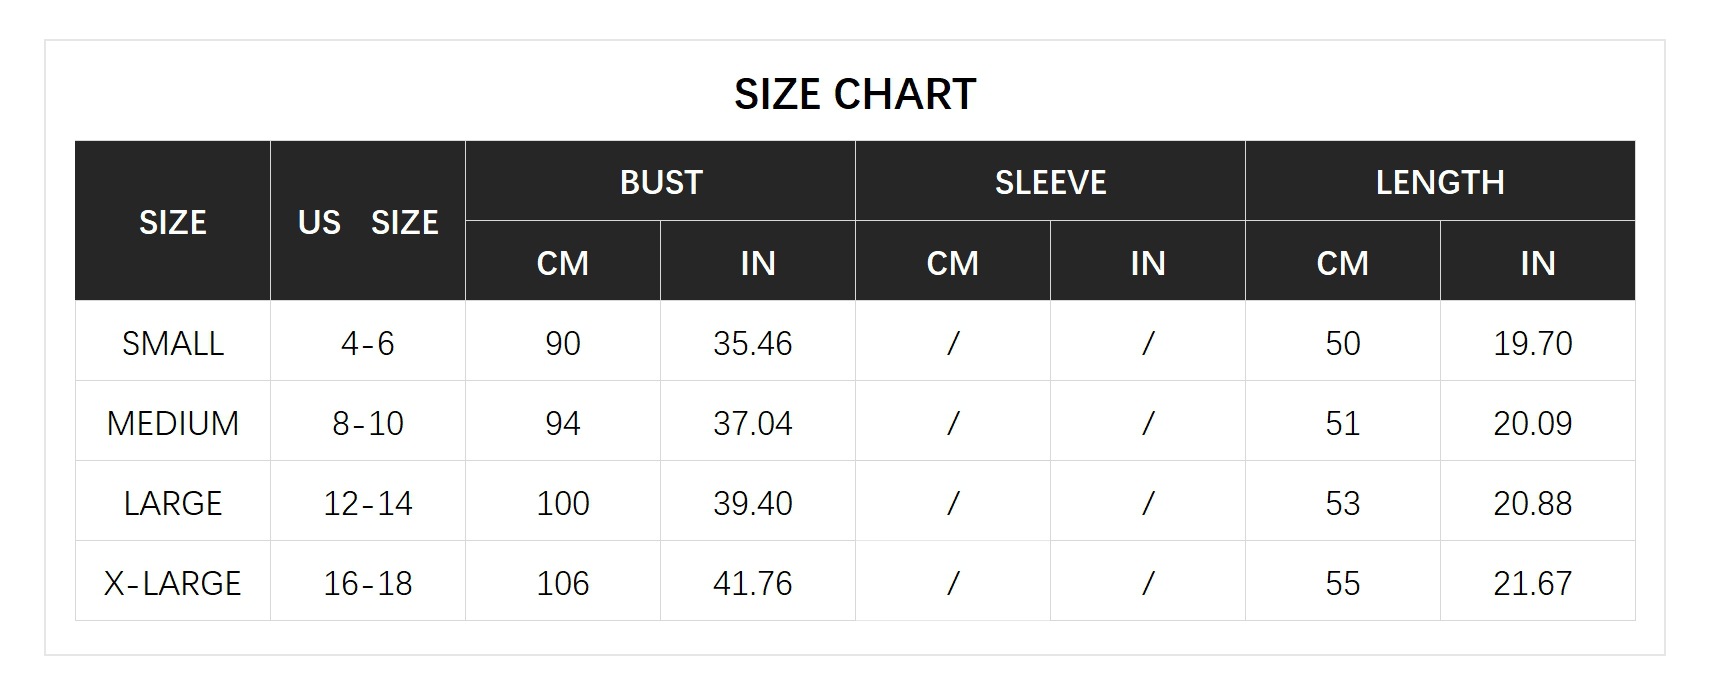Click the 16-18 US size cell
The image size is (1709, 691).
pyautogui.click(x=368, y=583)
